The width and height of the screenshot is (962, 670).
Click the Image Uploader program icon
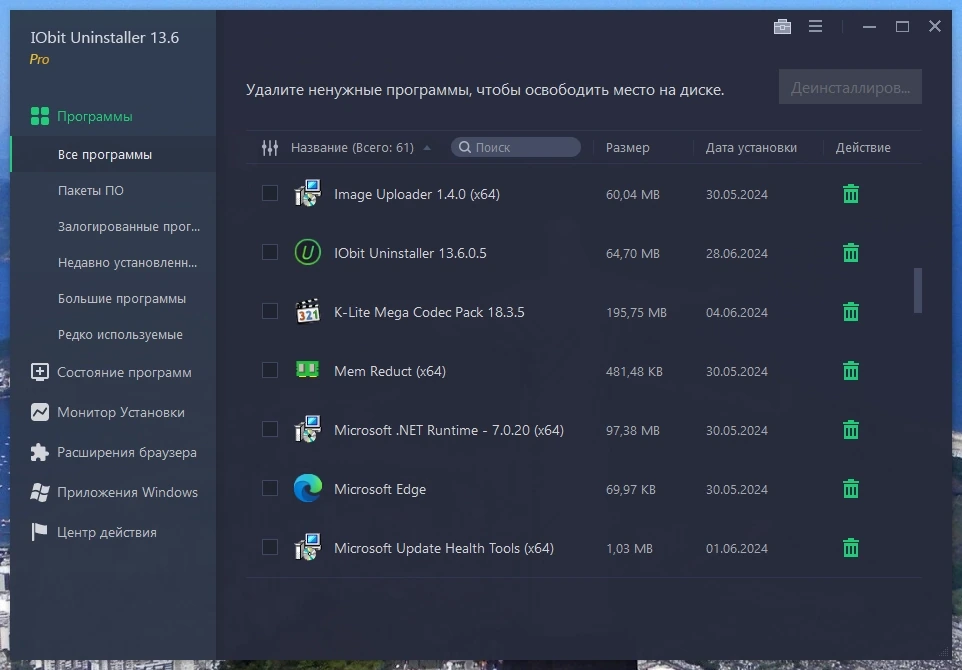(307, 193)
